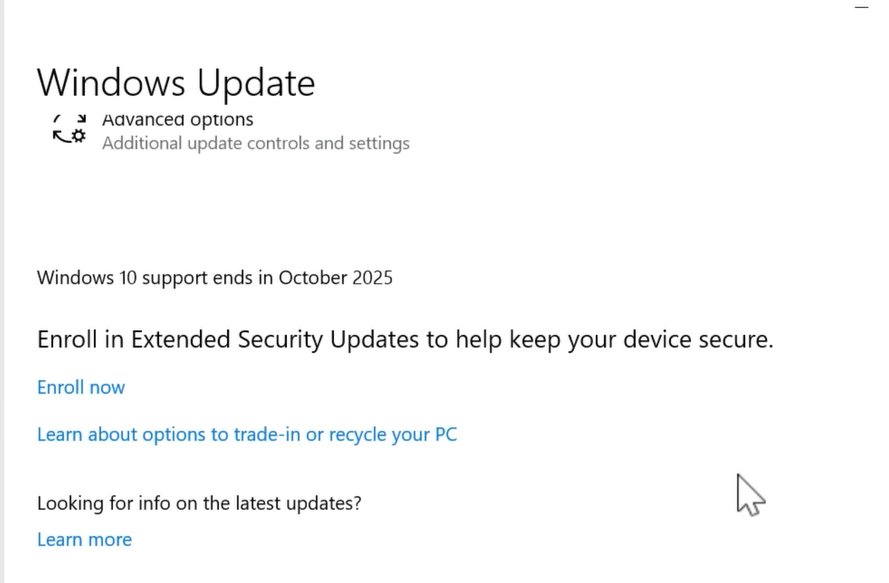The width and height of the screenshot is (889, 583).
Task: Click 'Looking for info on the latest updates?'
Action: 199,503
